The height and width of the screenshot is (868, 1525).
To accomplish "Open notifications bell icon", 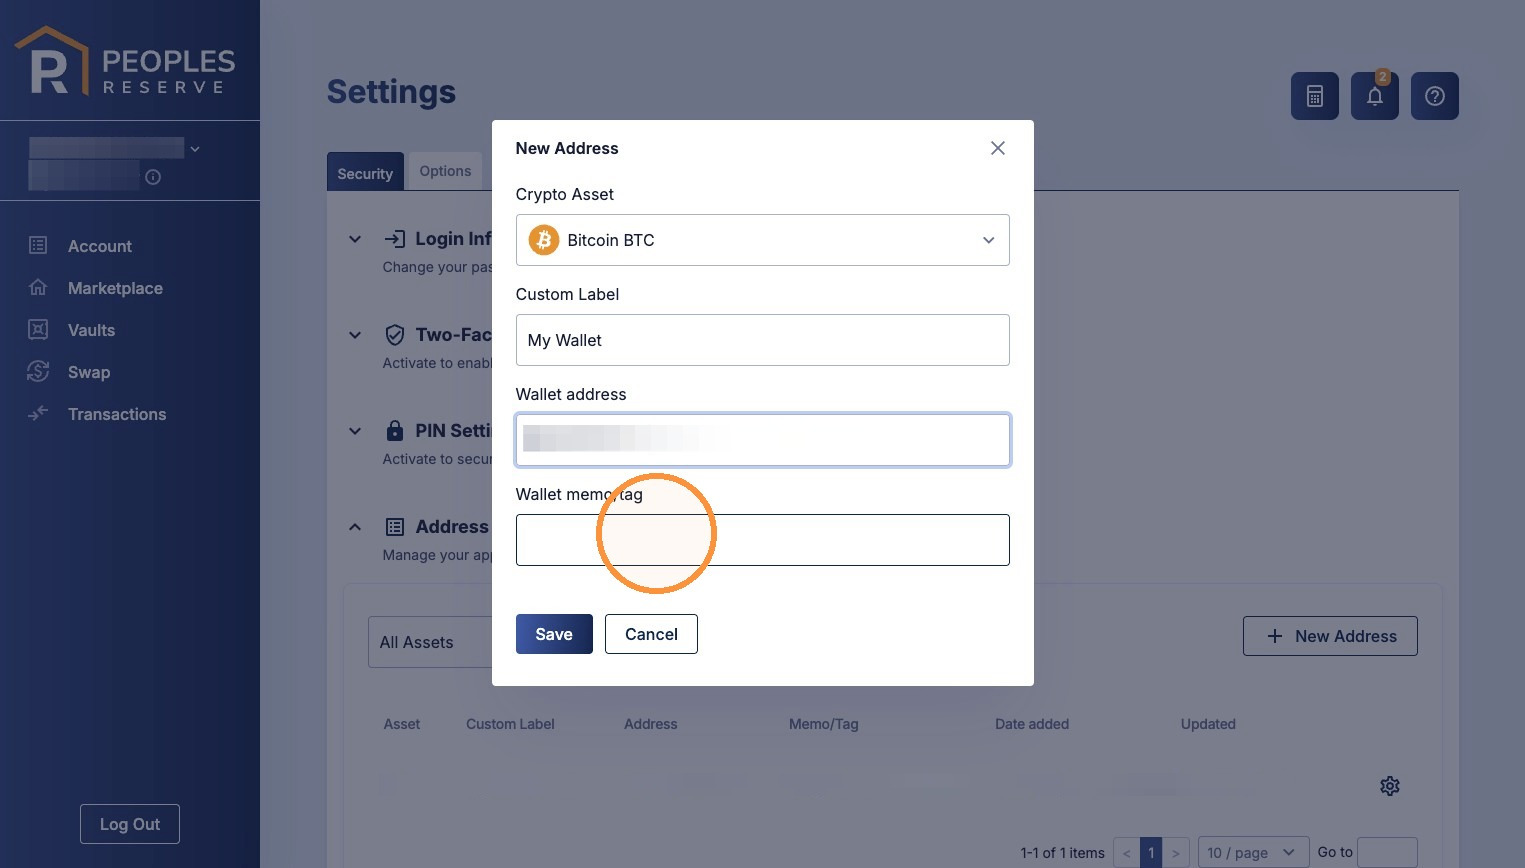I will click(1374, 96).
